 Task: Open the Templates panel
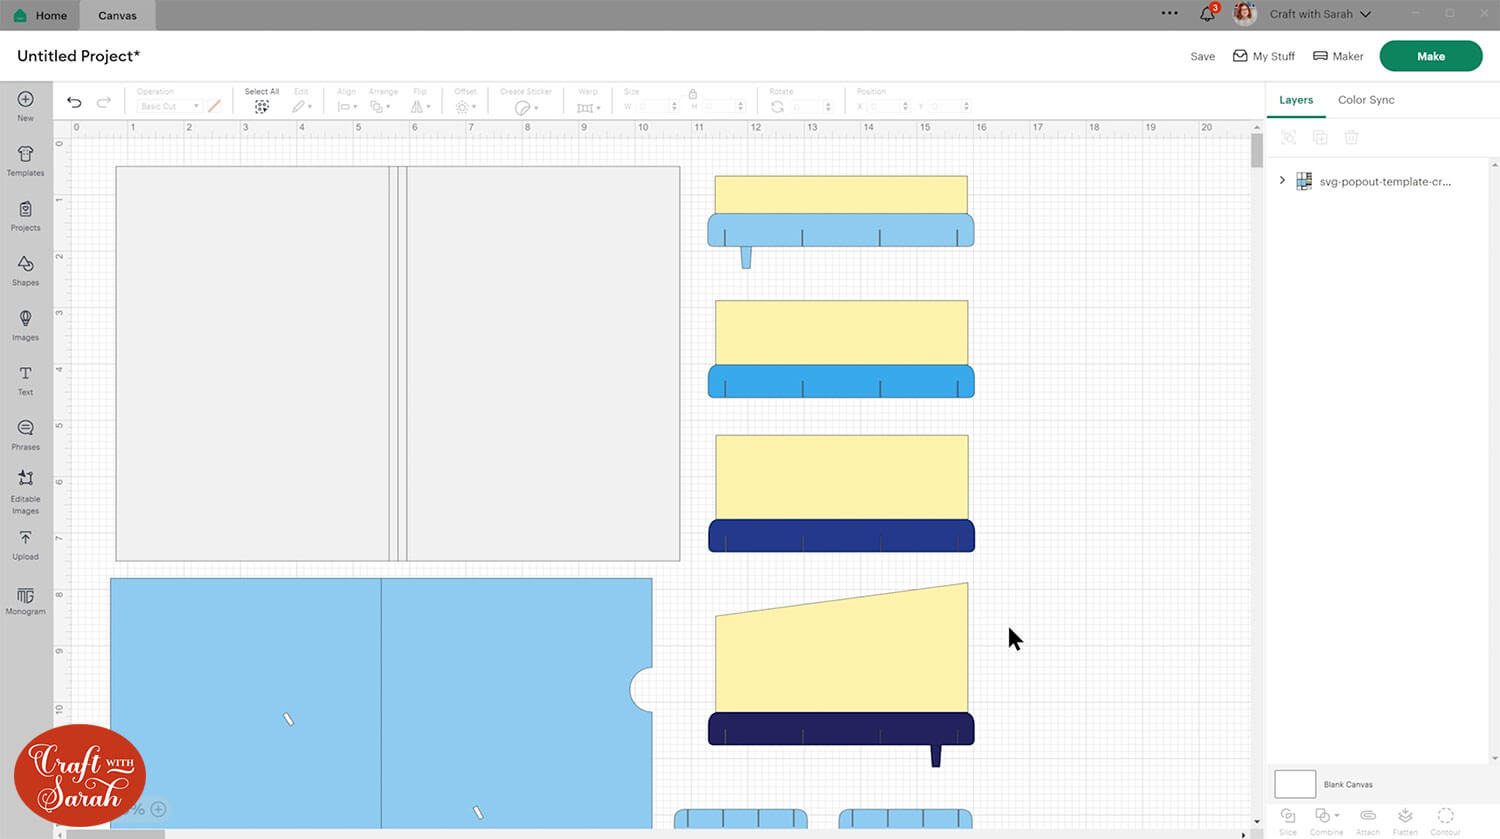point(25,160)
